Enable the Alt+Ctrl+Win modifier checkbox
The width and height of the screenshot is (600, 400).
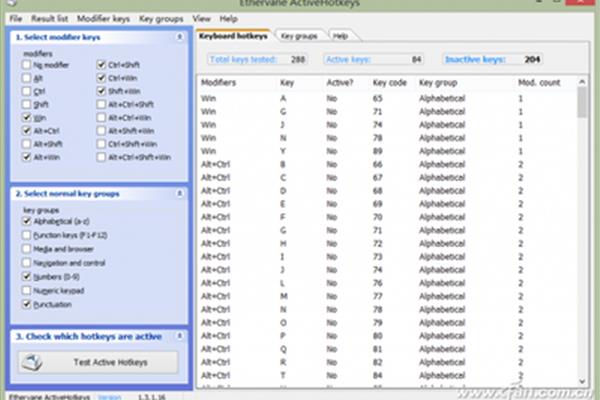[101, 118]
